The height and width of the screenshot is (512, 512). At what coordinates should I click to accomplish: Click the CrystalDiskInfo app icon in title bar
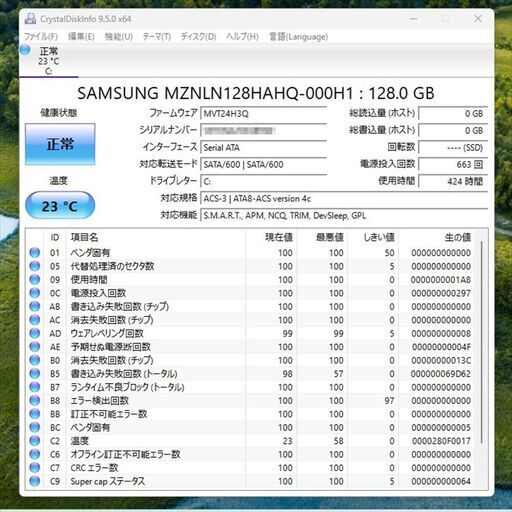click(30, 19)
